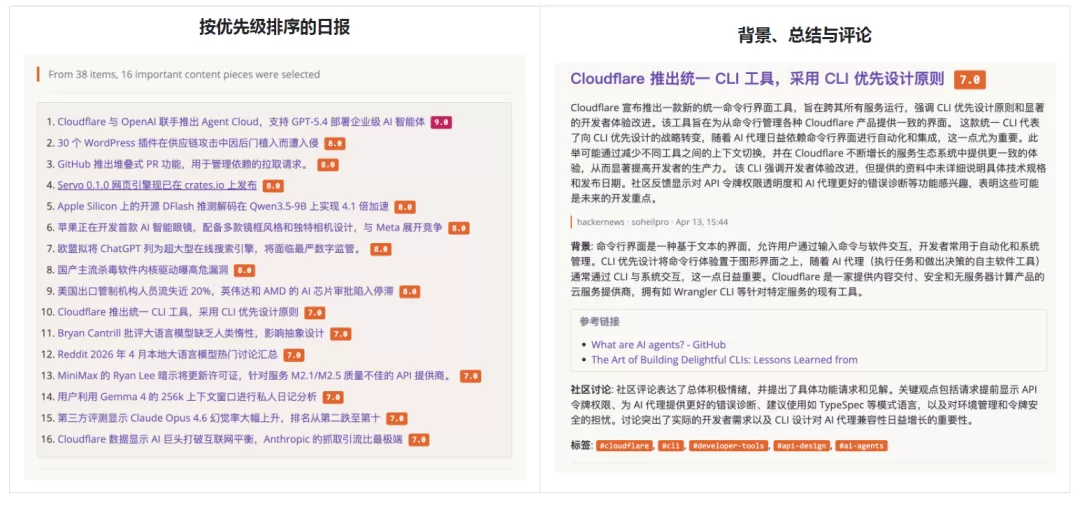Viewport: 1080px width, 505px height.
Task: Click the 按优先级排序的日报 heading
Action: click(x=274, y=27)
